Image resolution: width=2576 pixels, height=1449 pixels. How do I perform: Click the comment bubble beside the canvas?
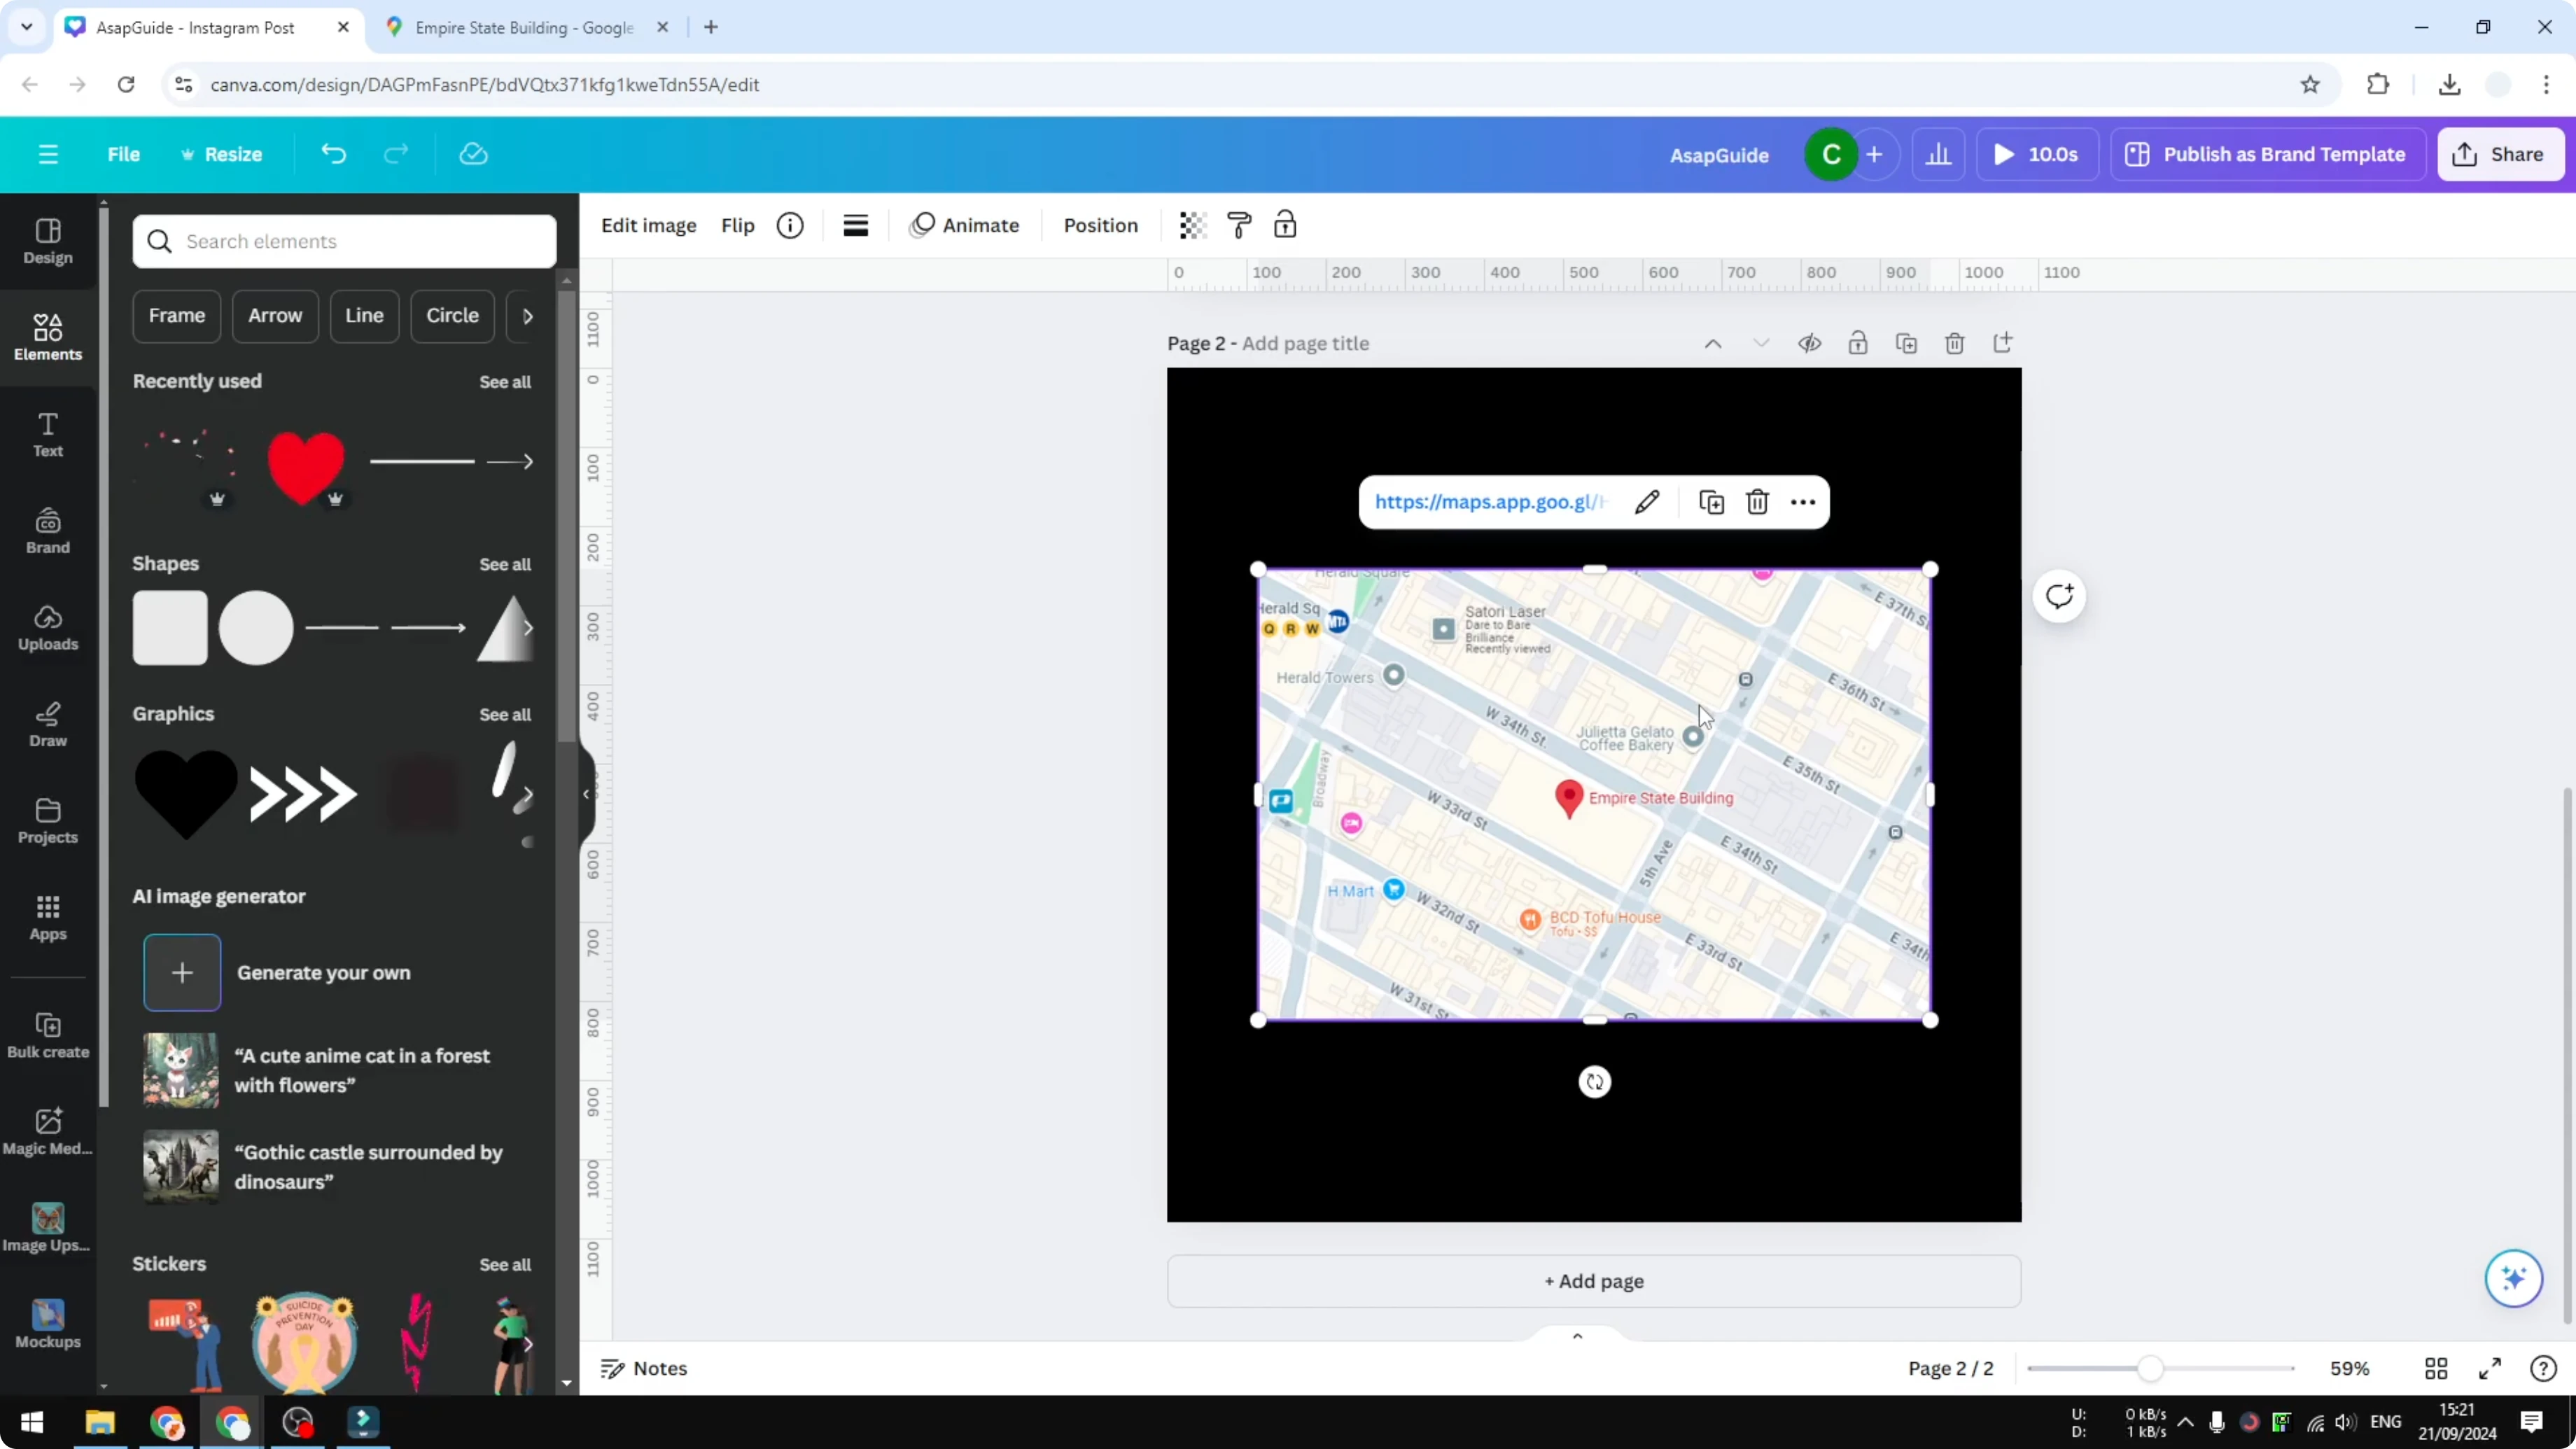(2059, 597)
